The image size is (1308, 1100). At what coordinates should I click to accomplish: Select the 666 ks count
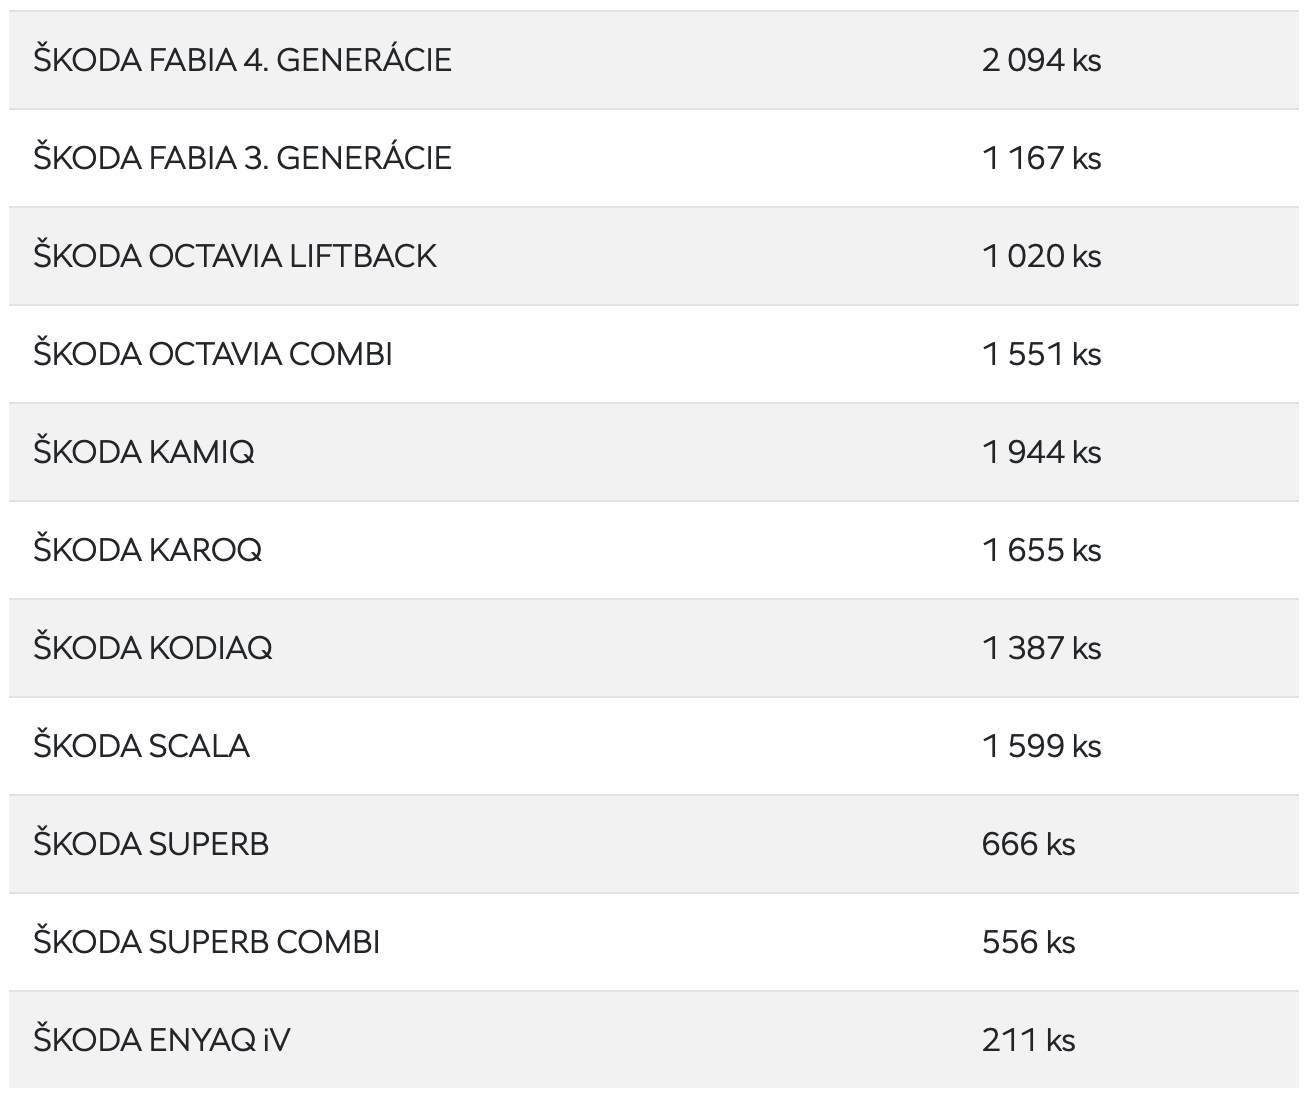[x=1028, y=844]
